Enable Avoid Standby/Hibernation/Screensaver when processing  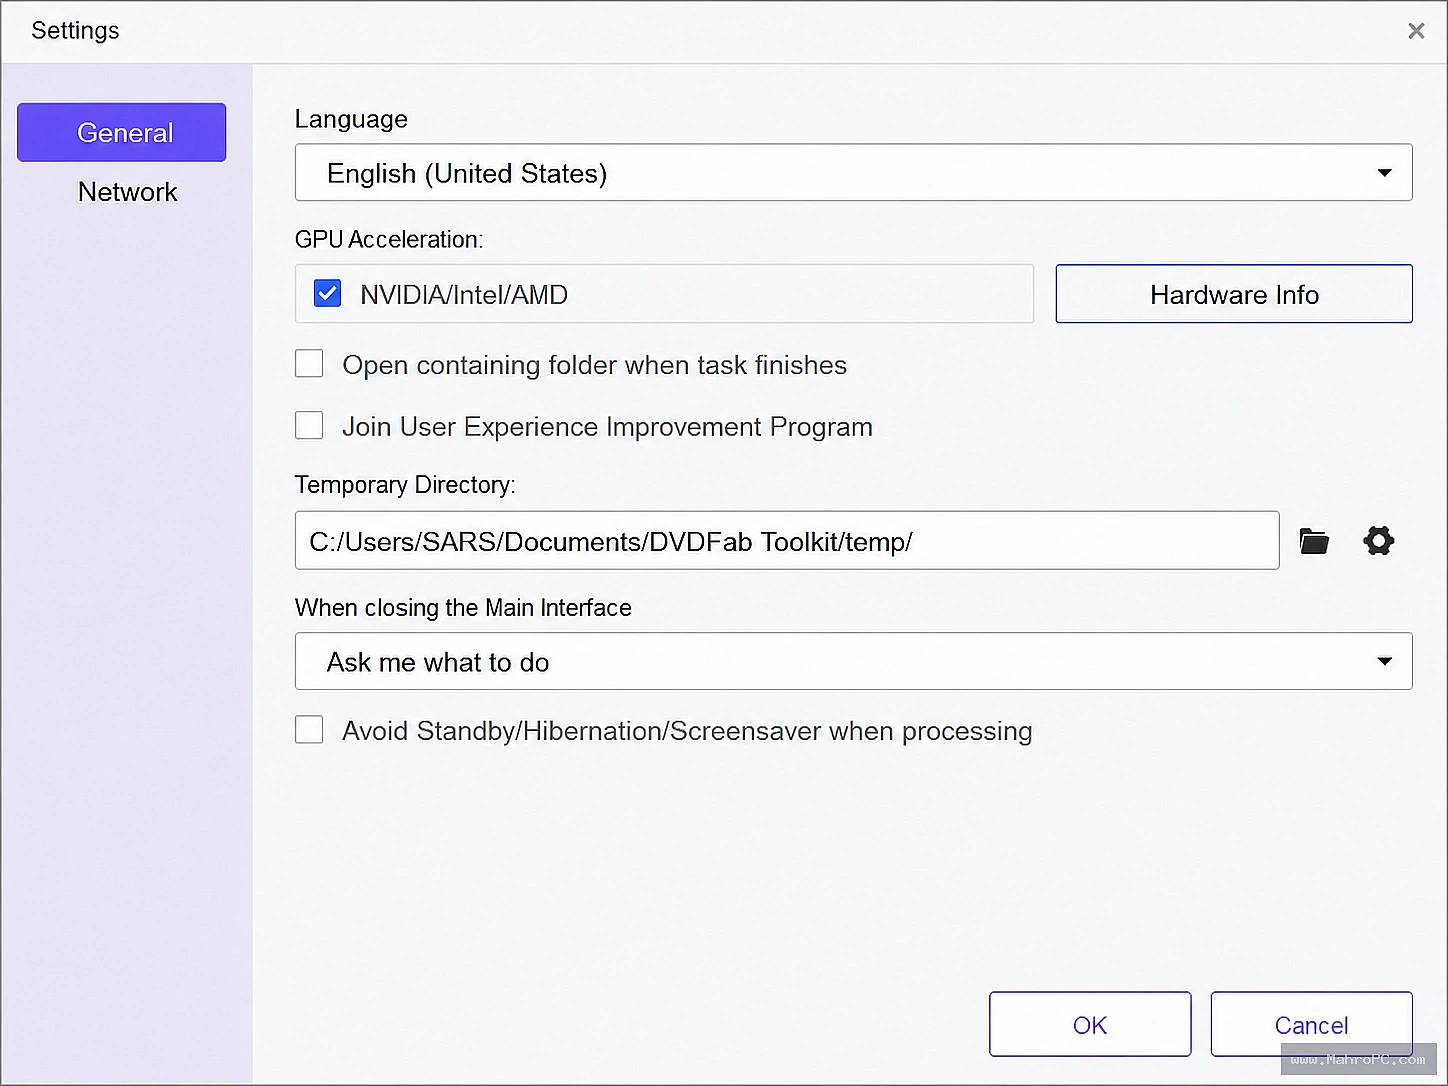point(309,729)
